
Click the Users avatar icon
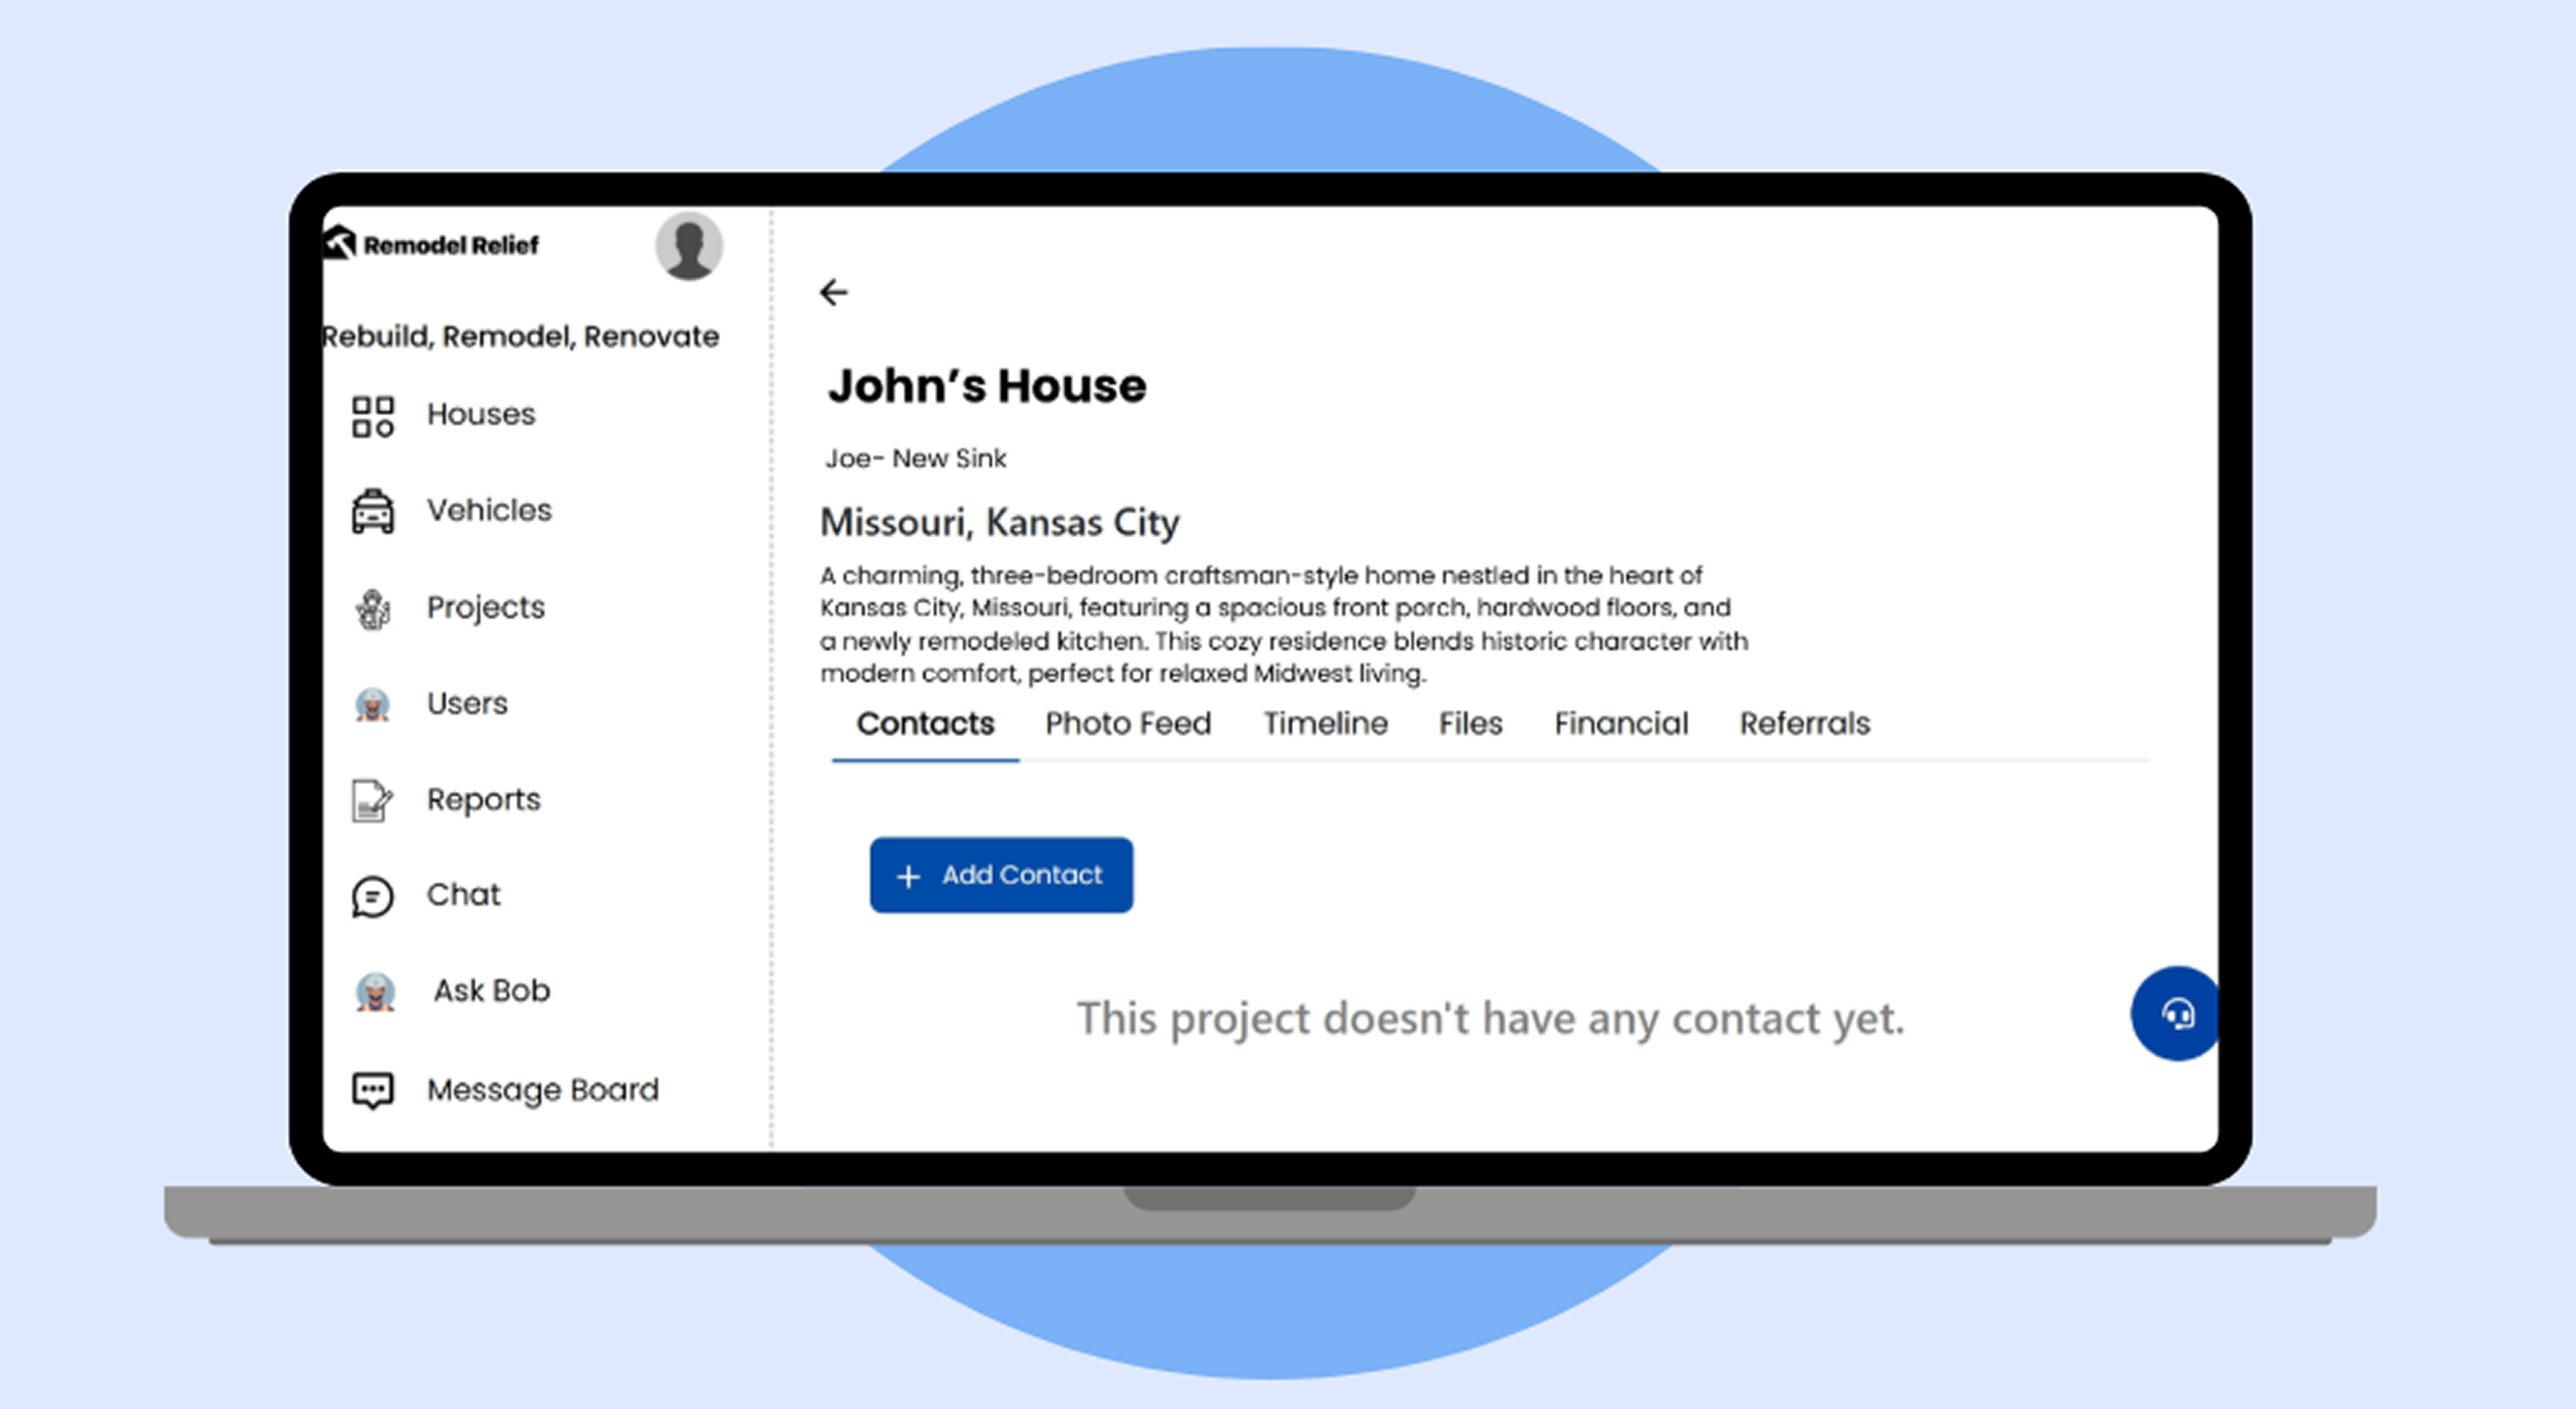pyautogui.click(x=372, y=704)
